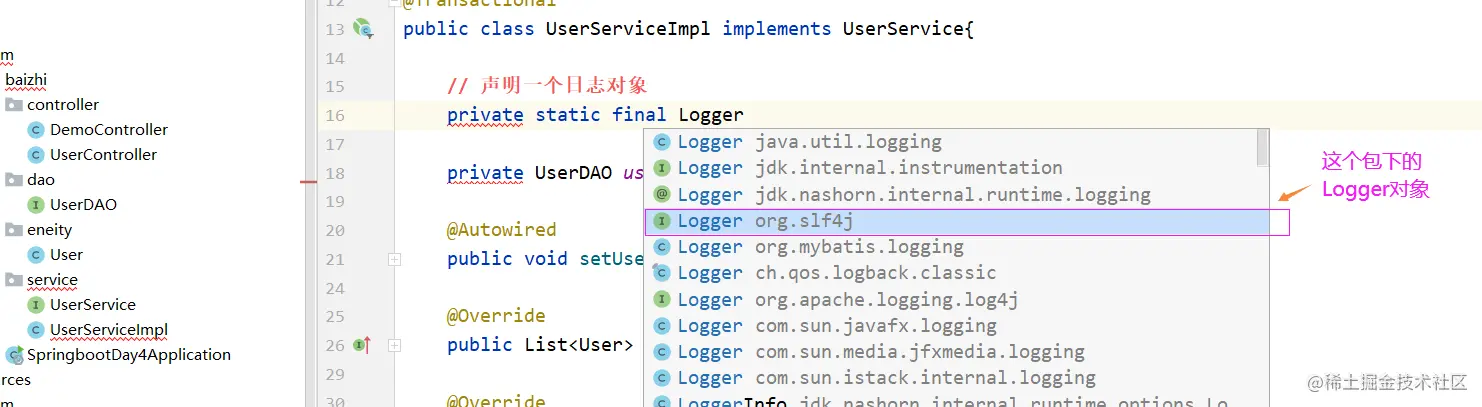This screenshot has height=407, width=1482.
Task: Click implements-method gutter icon on line 26
Action: click(362, 345)
